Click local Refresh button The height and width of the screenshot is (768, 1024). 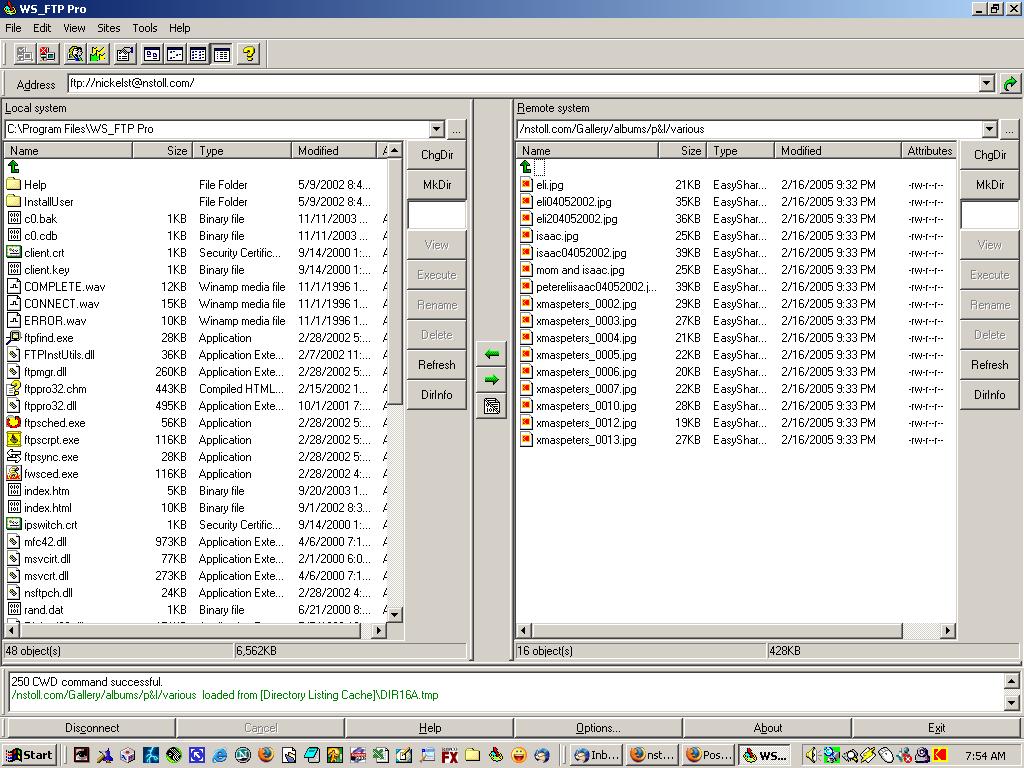click(437, 365)
